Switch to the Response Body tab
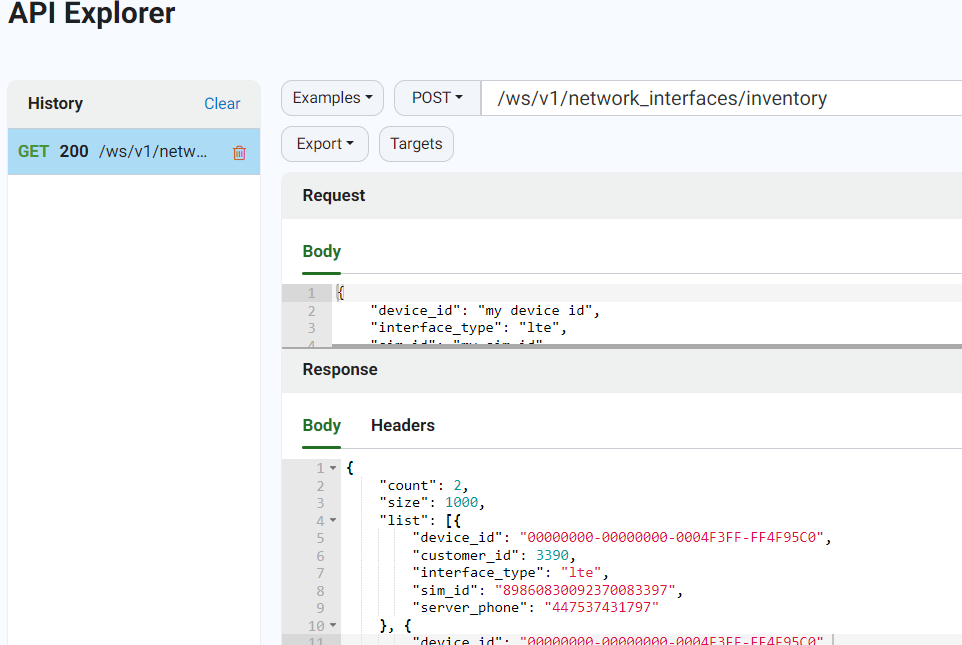This screenshot has width=962, height=645. coord(321,425)
